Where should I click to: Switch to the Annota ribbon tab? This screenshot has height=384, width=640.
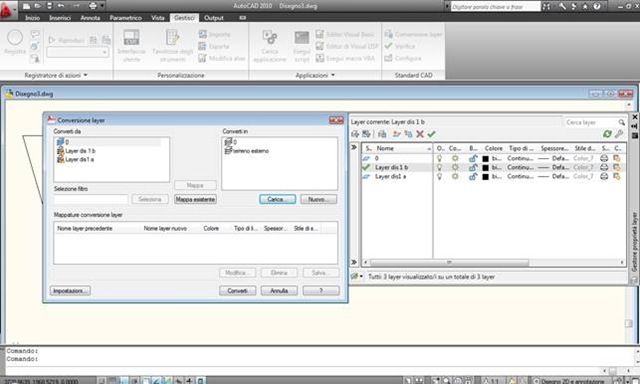tap(90, 18)
